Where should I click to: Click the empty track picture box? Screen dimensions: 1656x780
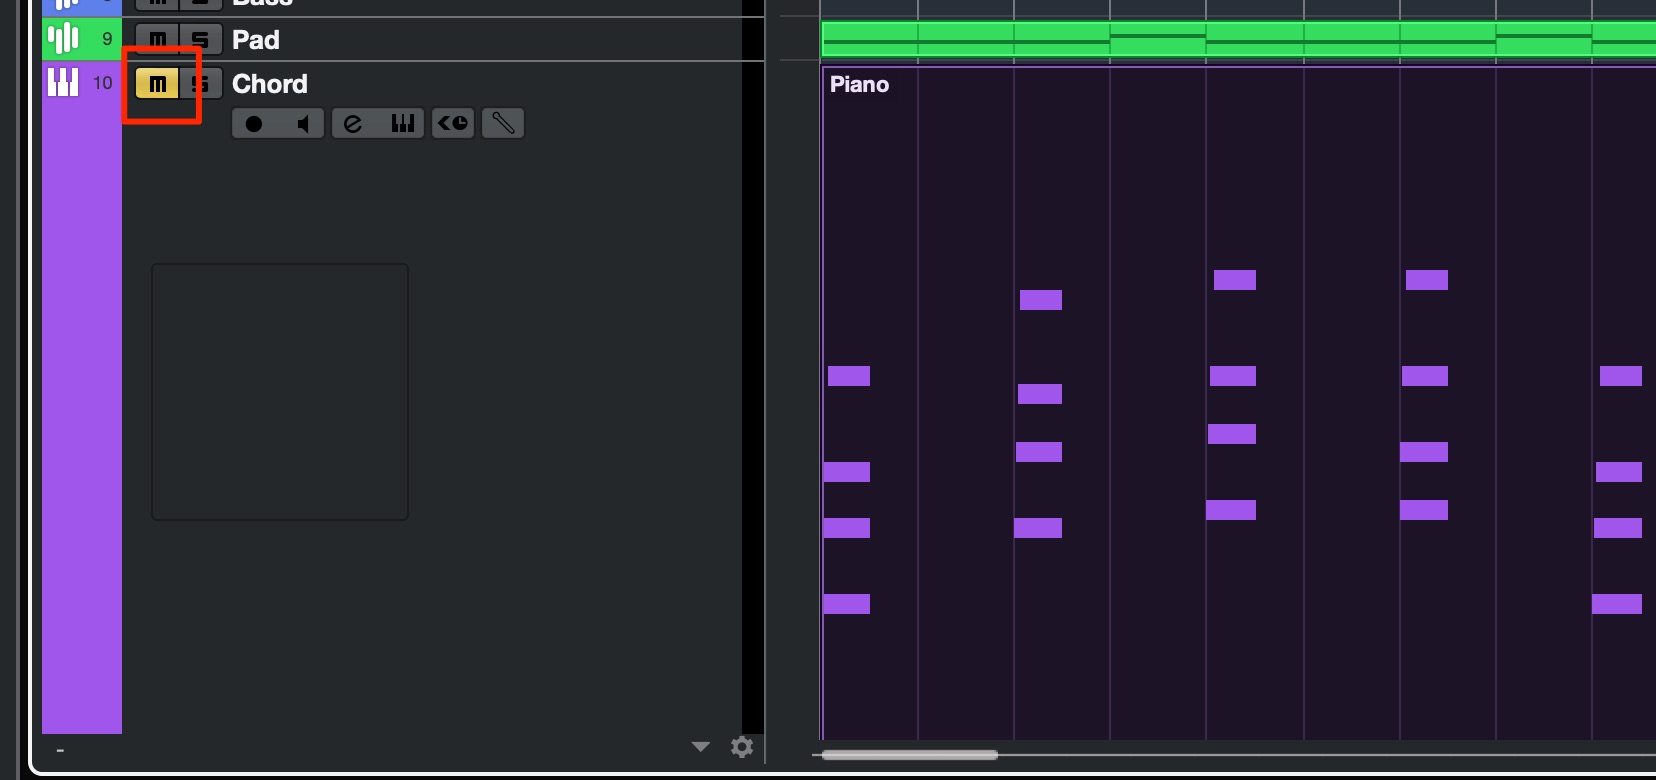[280, 392]
